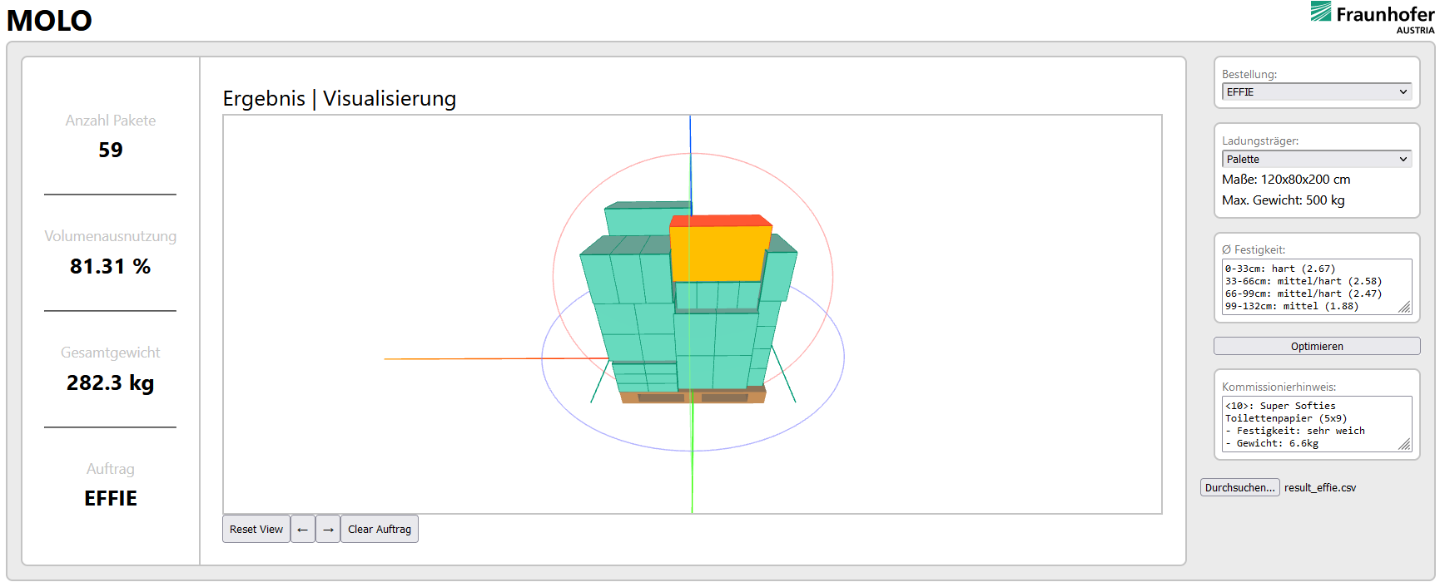Click inside the Kommissionierhinweis text area

tap(1317, 423)
